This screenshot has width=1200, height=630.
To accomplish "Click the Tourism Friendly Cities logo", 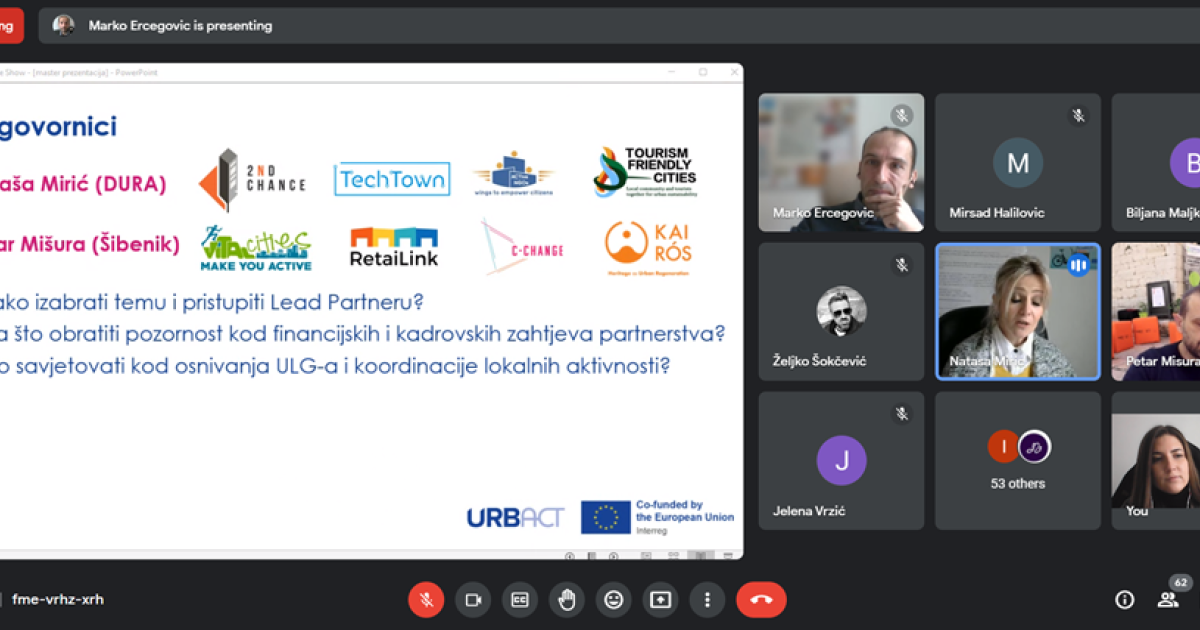I will [x=645, y=172].
